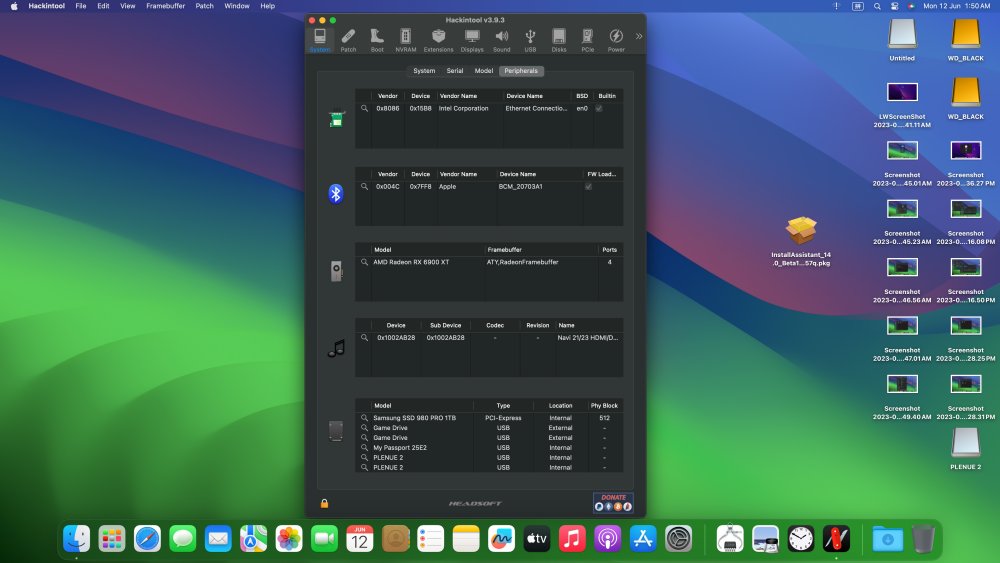Click the ATY,RadeonFramebuffer cell
The height and width of the screenshot is (563, 1000).
(x=522, y=262)
